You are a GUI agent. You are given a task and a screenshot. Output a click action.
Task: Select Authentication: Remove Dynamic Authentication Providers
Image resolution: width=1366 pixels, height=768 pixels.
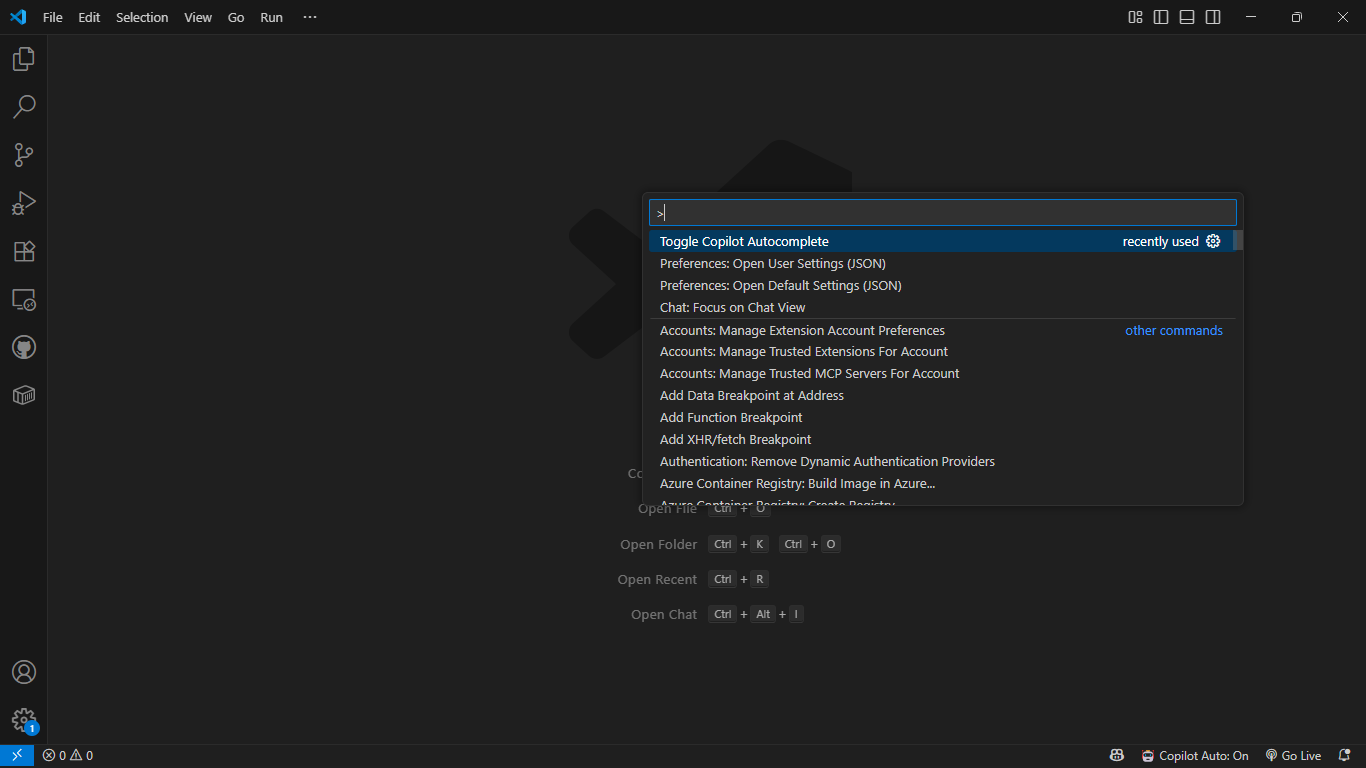(940, 461)
